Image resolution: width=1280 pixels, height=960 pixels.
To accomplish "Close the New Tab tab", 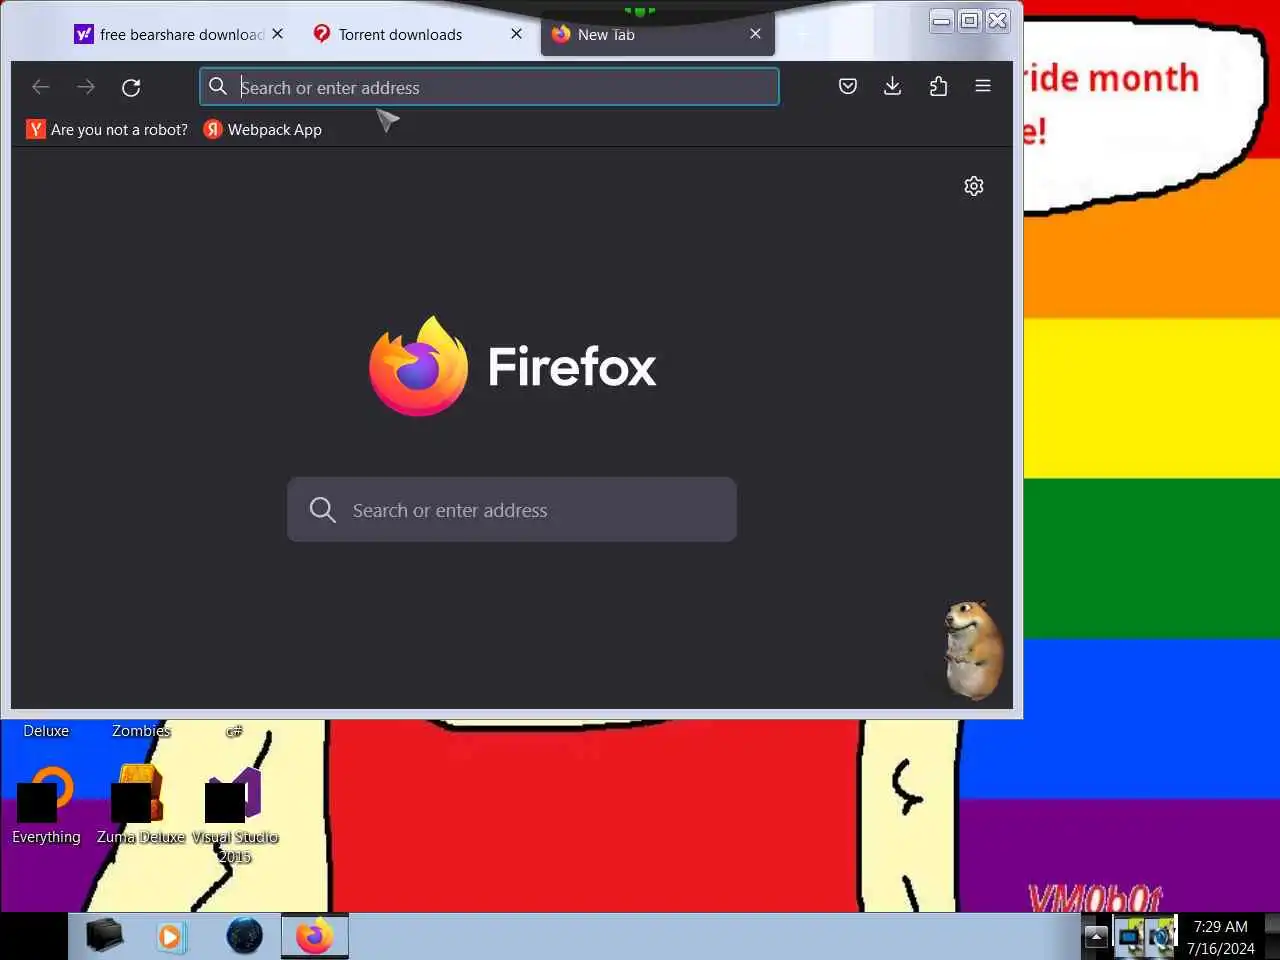I will click(x=755, y=34).
